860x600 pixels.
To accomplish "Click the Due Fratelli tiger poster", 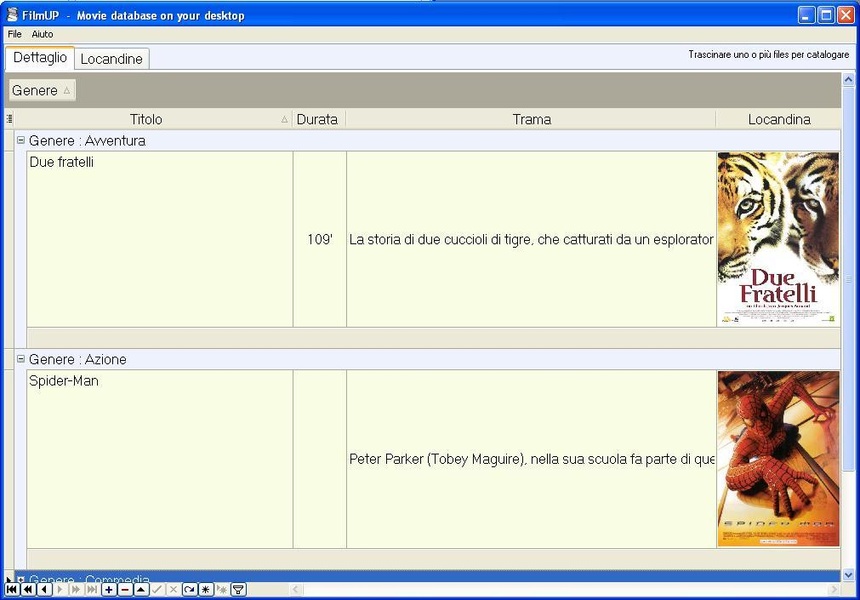I will (778, 238).
